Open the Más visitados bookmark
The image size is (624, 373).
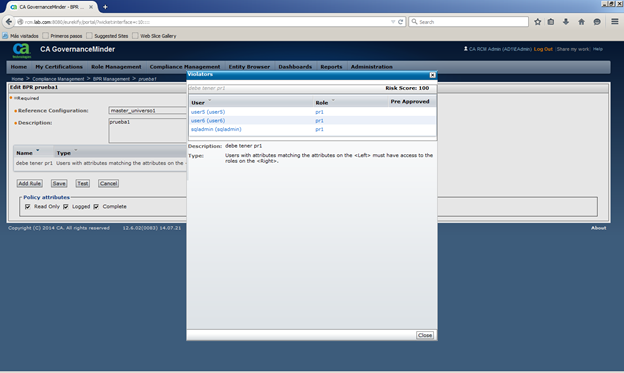21,36
